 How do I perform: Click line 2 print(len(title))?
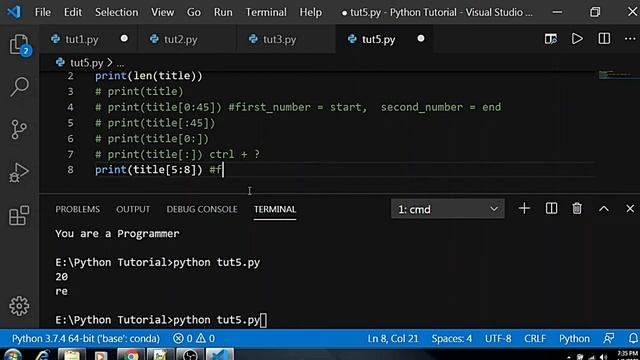point(149,76)
